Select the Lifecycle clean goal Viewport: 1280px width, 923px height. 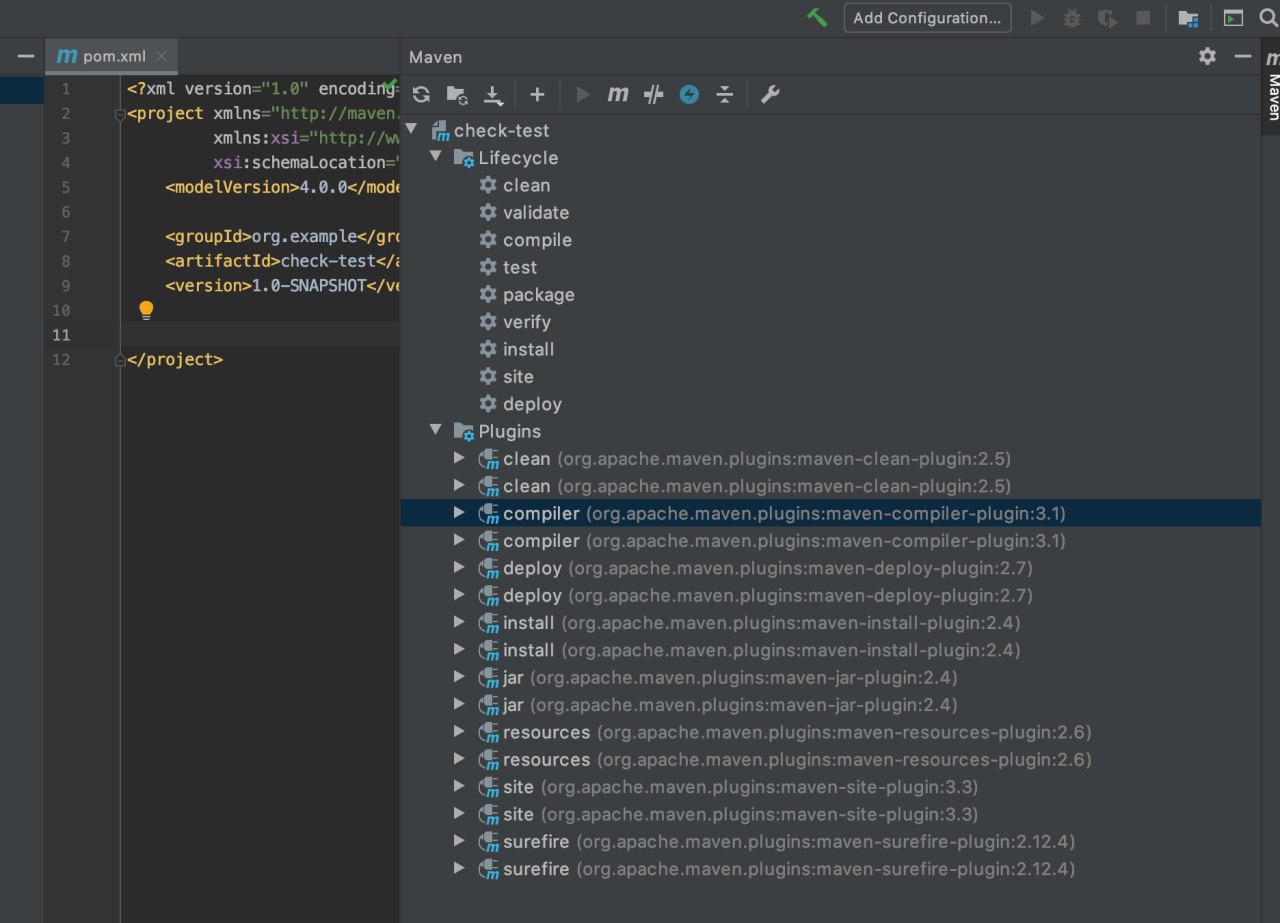coord(526,185)
